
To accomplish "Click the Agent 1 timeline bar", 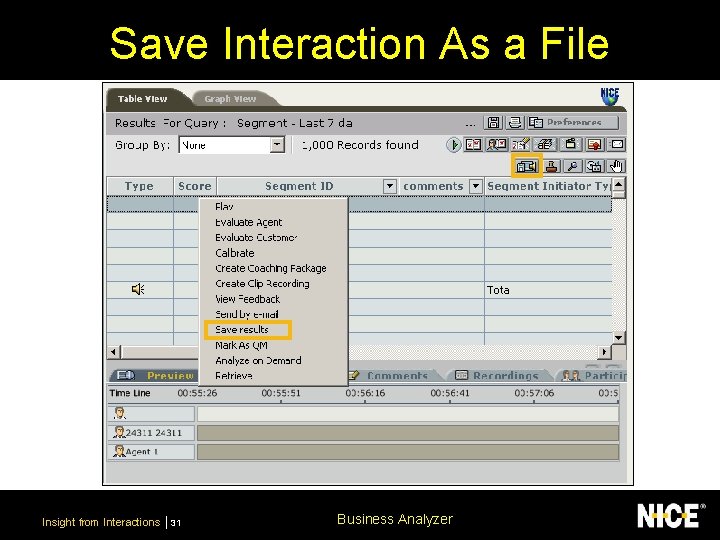I will click(408, 452).
